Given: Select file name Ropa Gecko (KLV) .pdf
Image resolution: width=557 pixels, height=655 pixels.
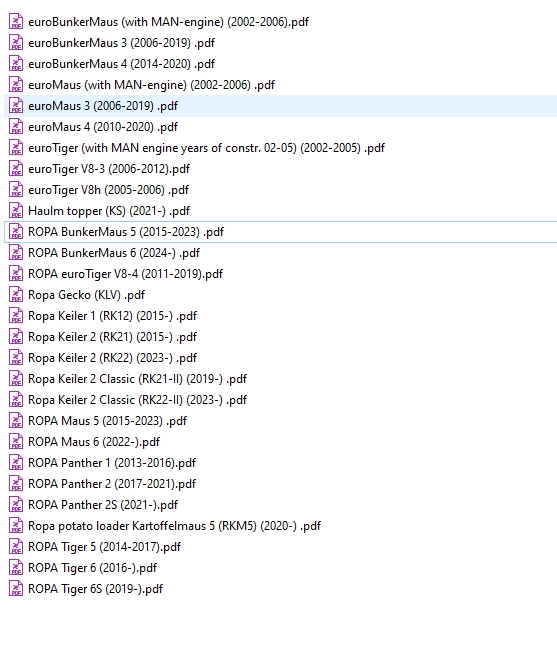Looking at the screenshot, I should [86, 295].
